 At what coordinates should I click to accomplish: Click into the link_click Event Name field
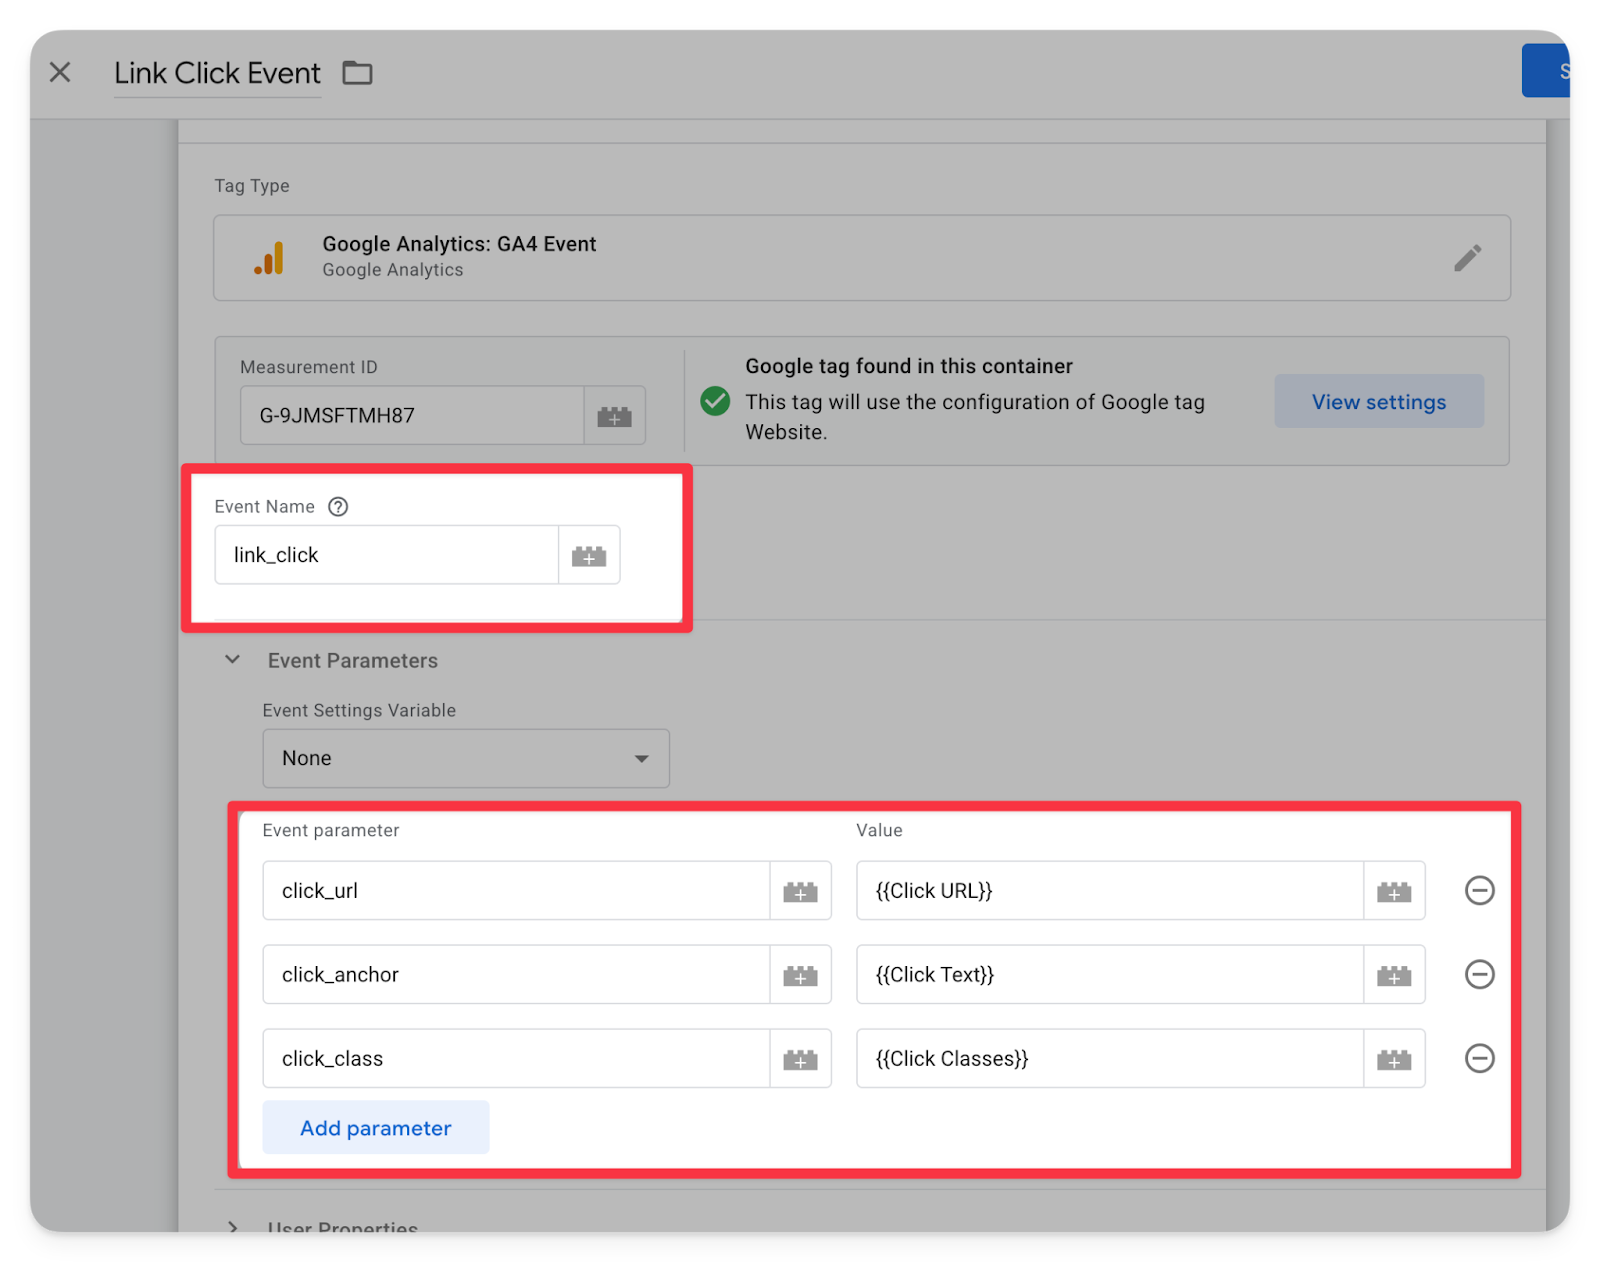pos(386,556)
